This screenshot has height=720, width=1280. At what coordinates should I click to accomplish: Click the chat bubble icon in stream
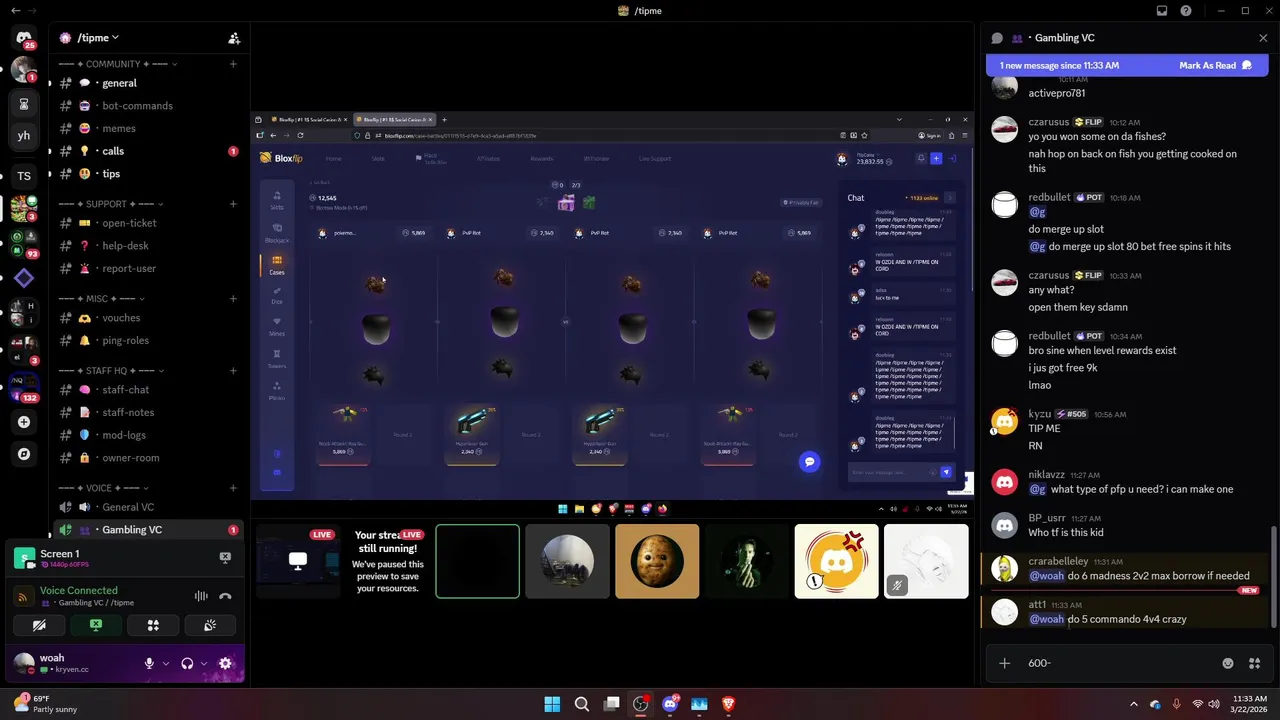(809, 461)
